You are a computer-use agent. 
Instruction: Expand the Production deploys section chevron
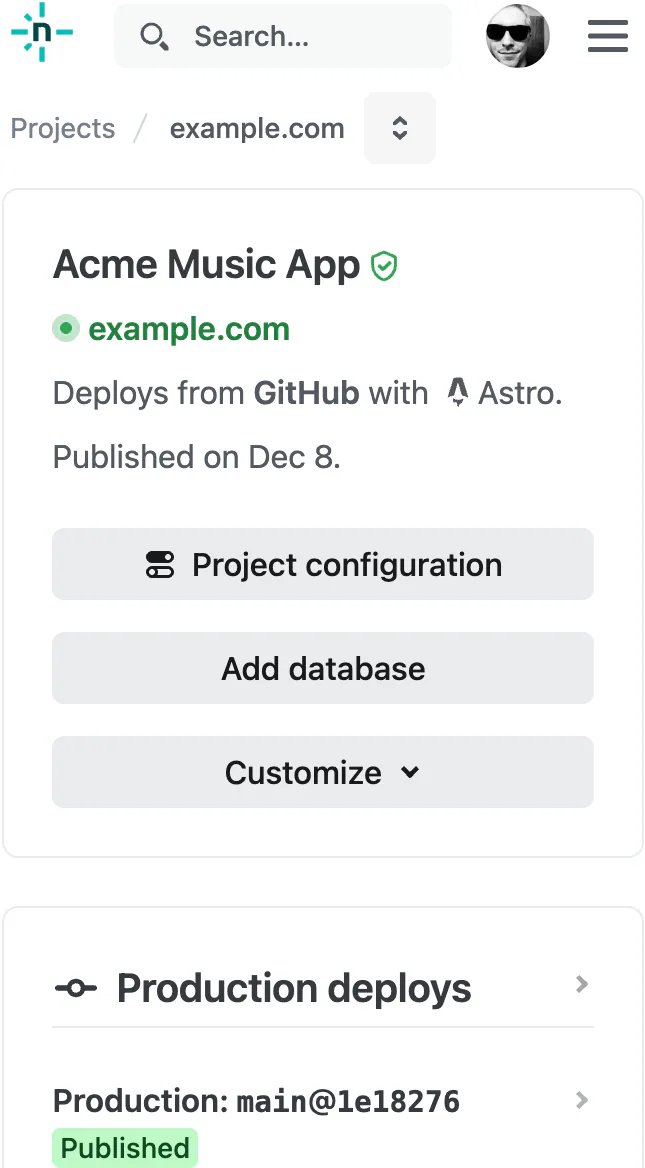(581, 985)
